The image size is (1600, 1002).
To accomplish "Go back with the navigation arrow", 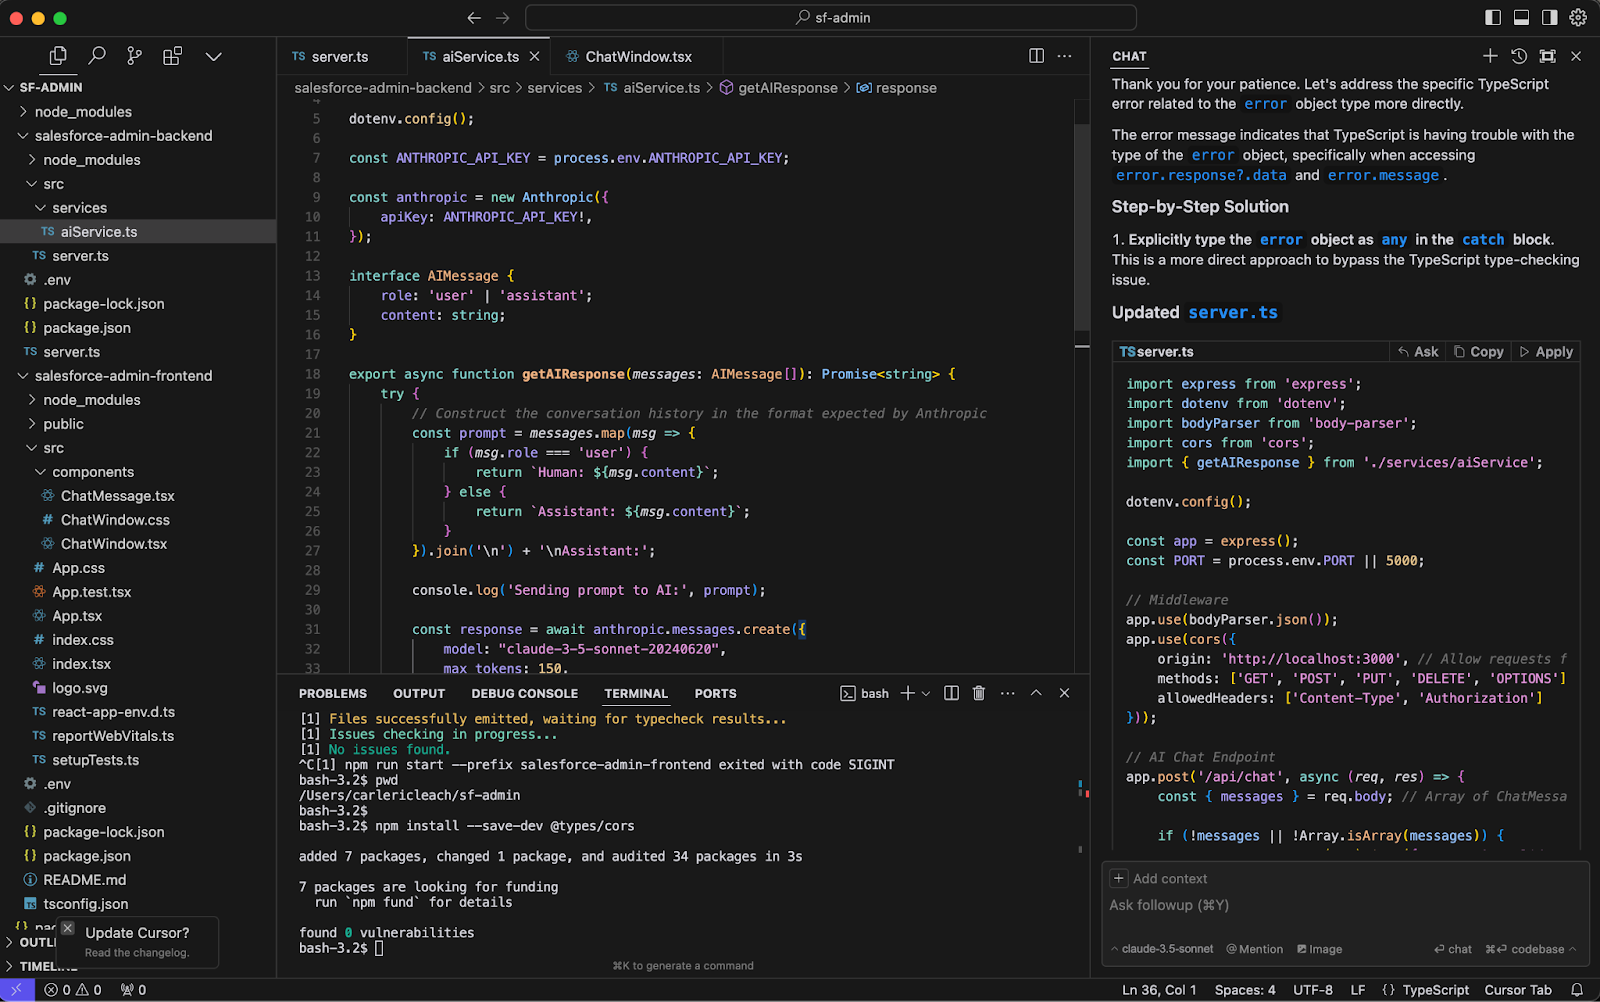I will click(x=474, y=18).
